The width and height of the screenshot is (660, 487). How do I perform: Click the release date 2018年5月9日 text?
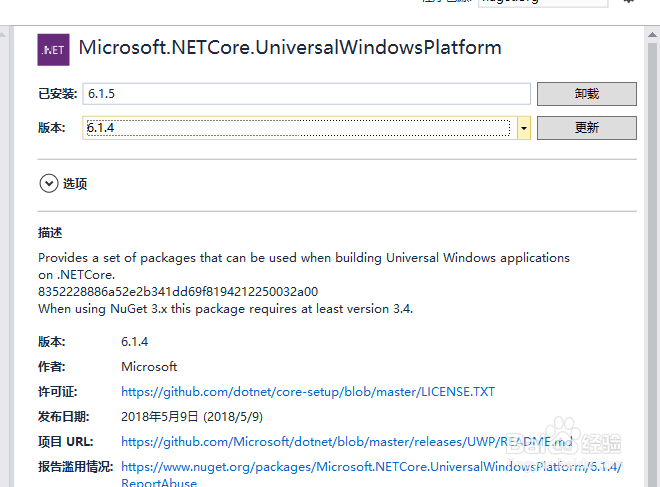(x=192, y=416)
